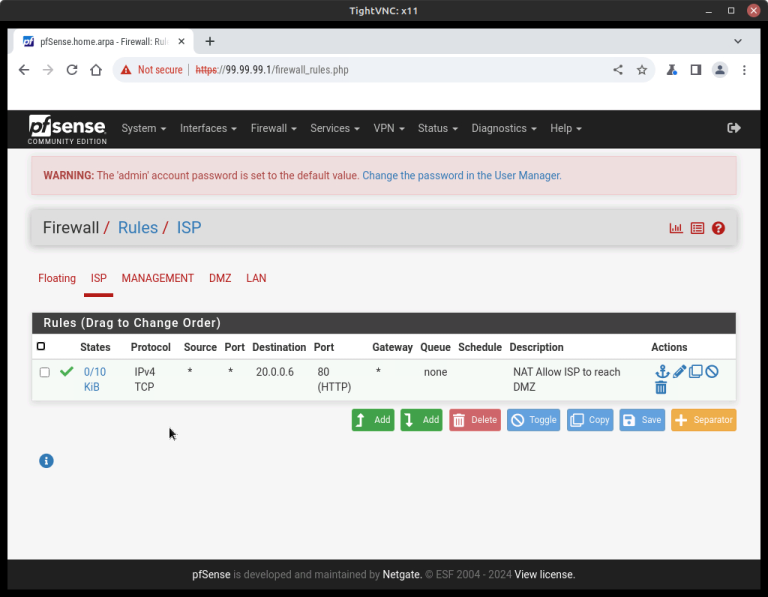Follow the Change the password link
Image resolution: width=768 pixels, height=597 pixels.
(461, 175)
